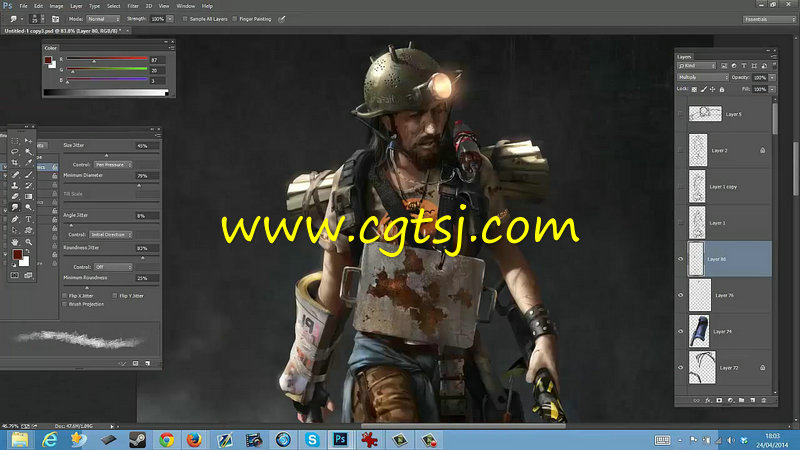The image size is (800, 450).
Task: Select the History Brush tool
Action: pos(29,185)
